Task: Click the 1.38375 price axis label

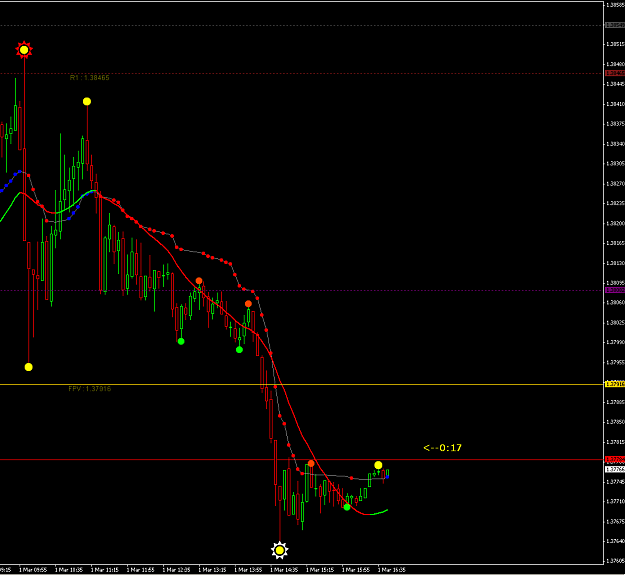Action: pyautogui.click(x=615, y=124)
